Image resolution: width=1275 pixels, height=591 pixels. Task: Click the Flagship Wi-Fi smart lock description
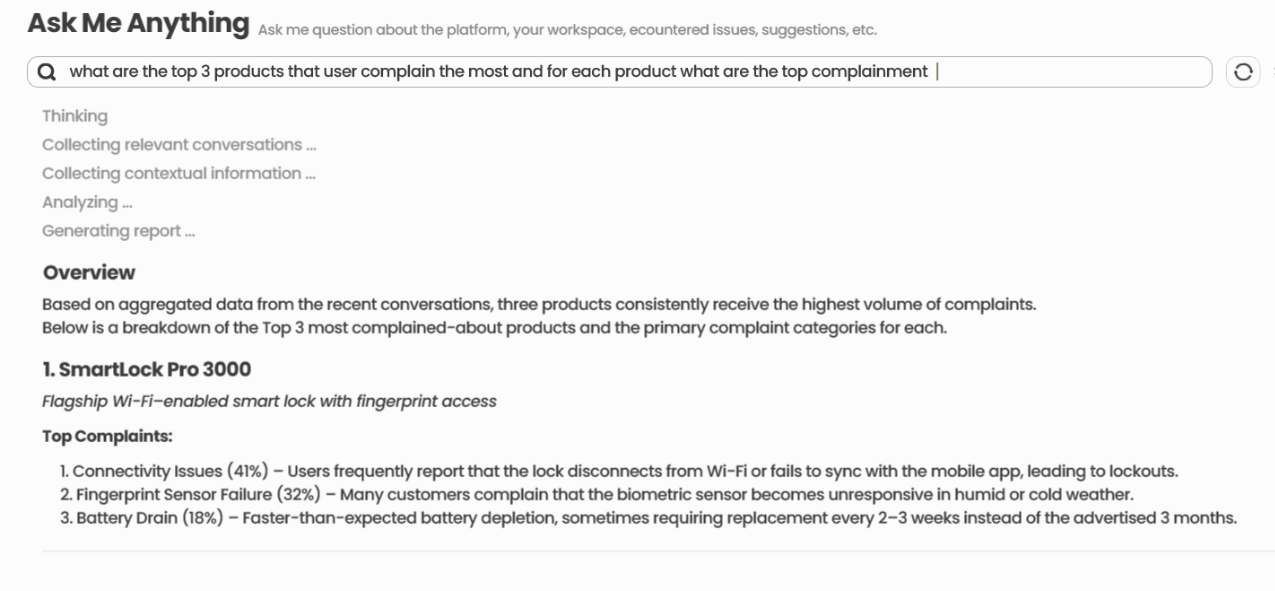tap(269, 402)
